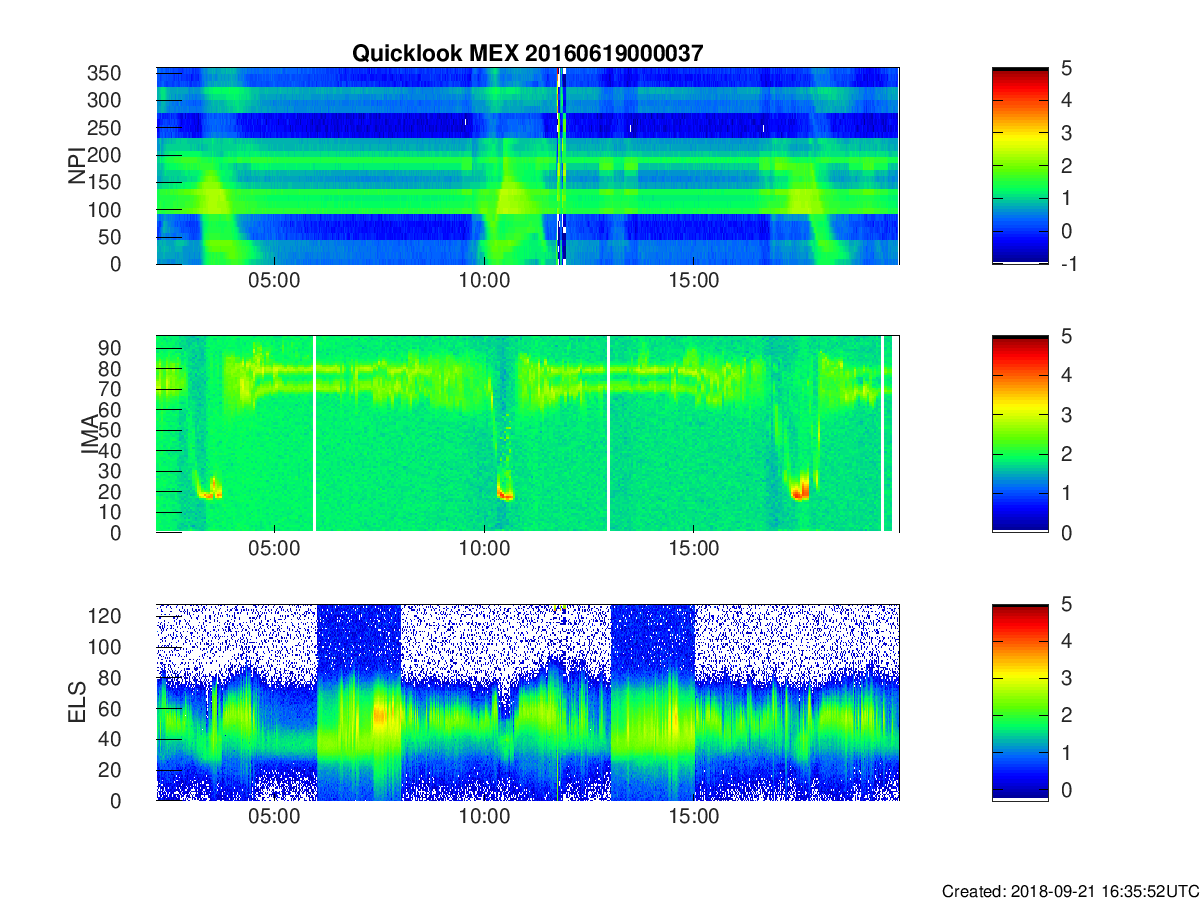Click the 10:00 tick label under IMA plot
The height and width of the screenshot is (900, 1200).
(x=484, y=548)
